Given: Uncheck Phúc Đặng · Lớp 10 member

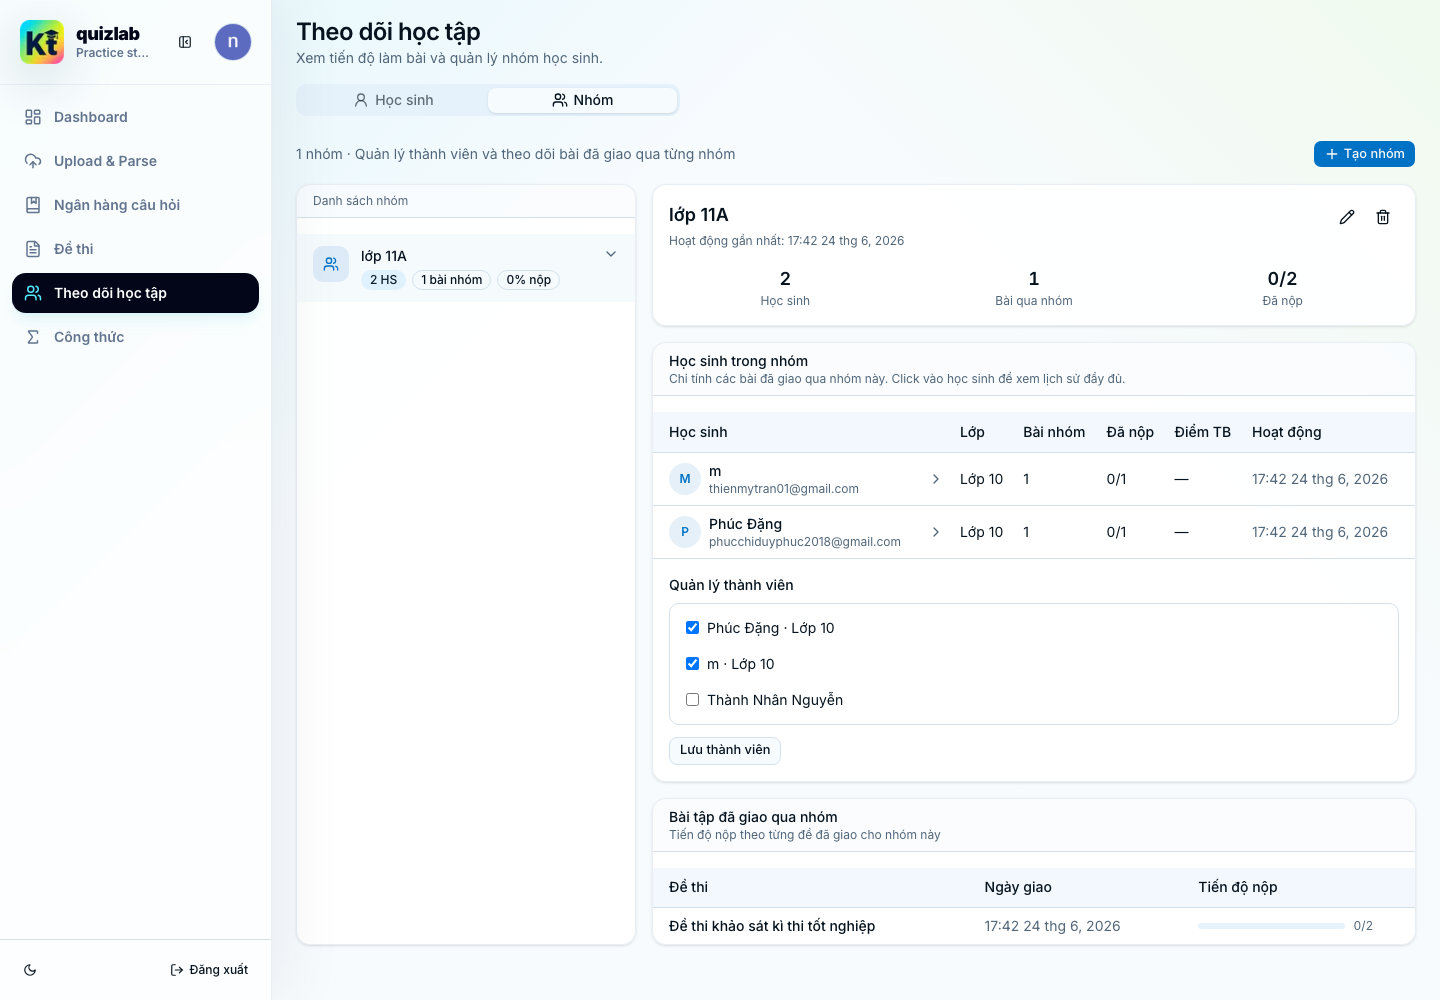Looking at the screenshot, I should pyautogui.click(x=692, y=628).
